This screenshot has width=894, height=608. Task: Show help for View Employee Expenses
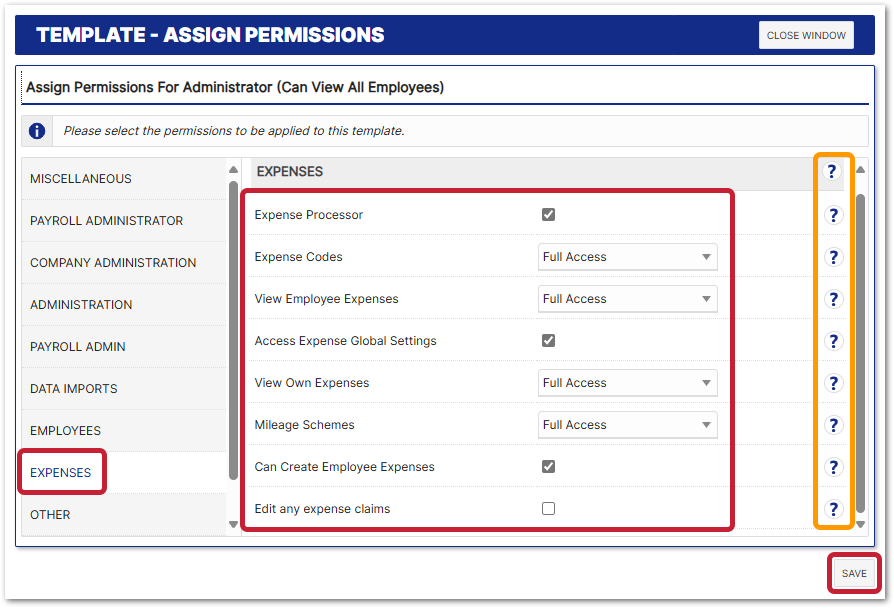coord(833,299)
